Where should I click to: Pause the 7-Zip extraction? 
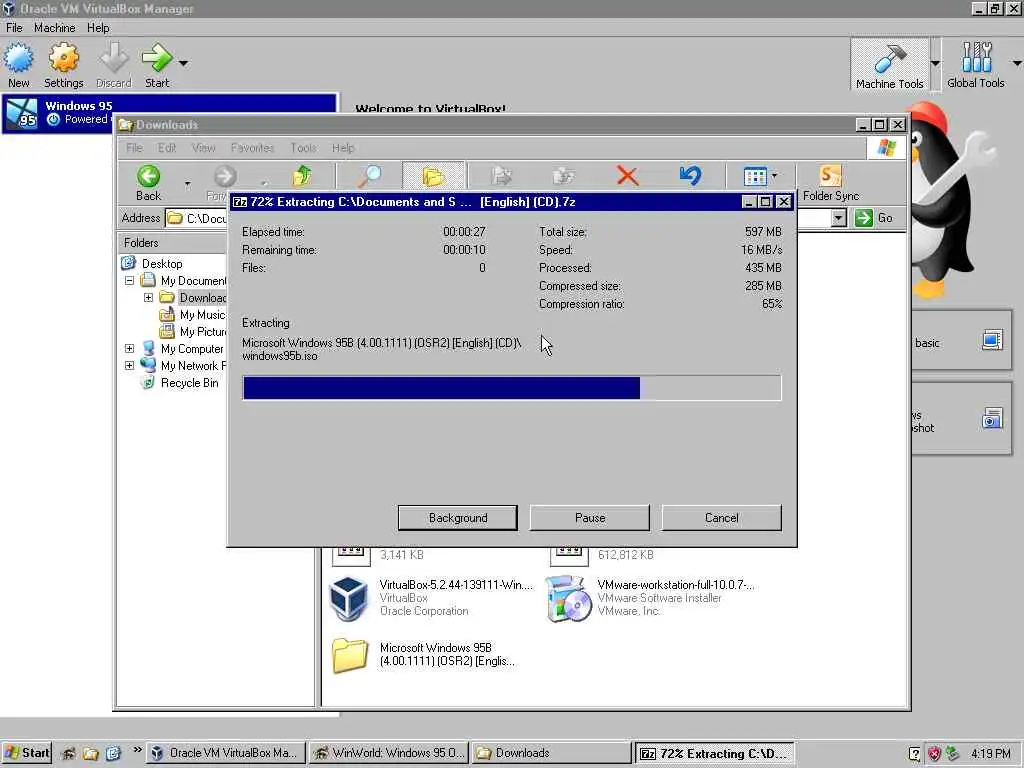[590, 518]
